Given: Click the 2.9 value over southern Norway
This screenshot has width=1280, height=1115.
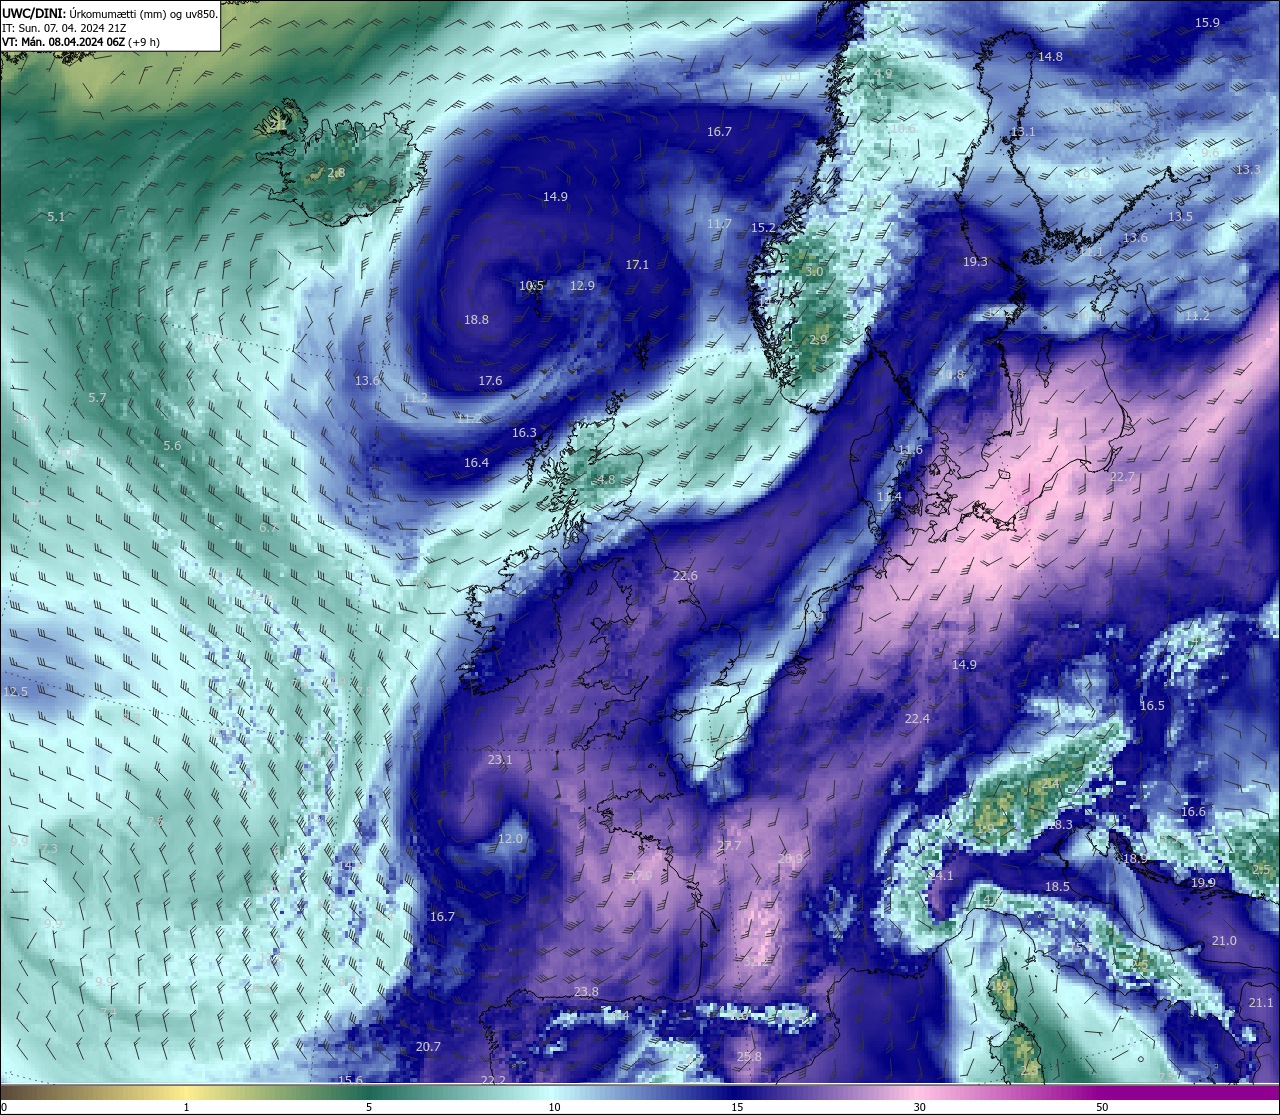Looking at the screenshot, I should point(818,340).
